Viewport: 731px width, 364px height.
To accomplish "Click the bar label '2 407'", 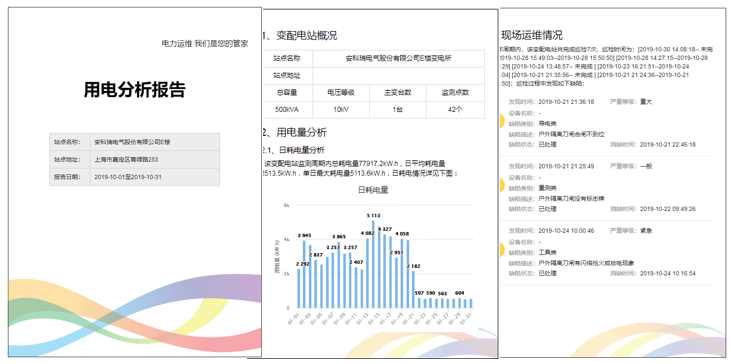I will click(x=356, y=262).
